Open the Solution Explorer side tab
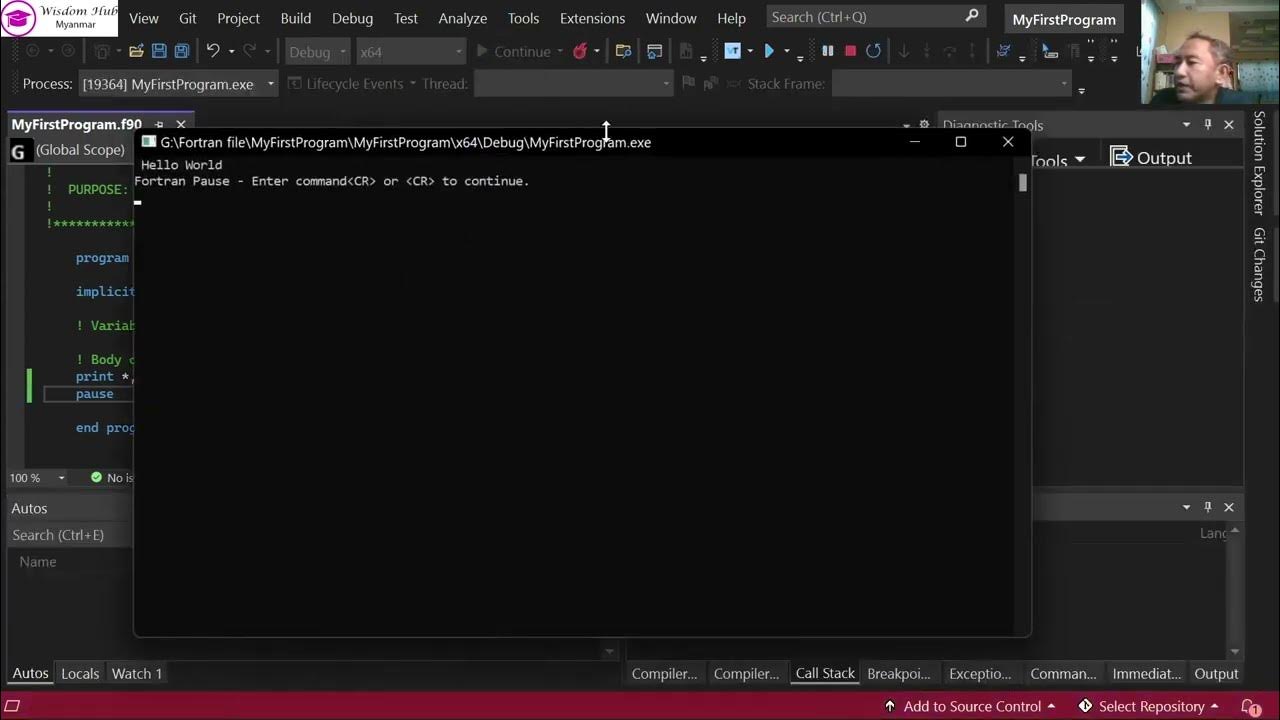This screenshot has height=720, width=1280. click(x=1259, y=163)
